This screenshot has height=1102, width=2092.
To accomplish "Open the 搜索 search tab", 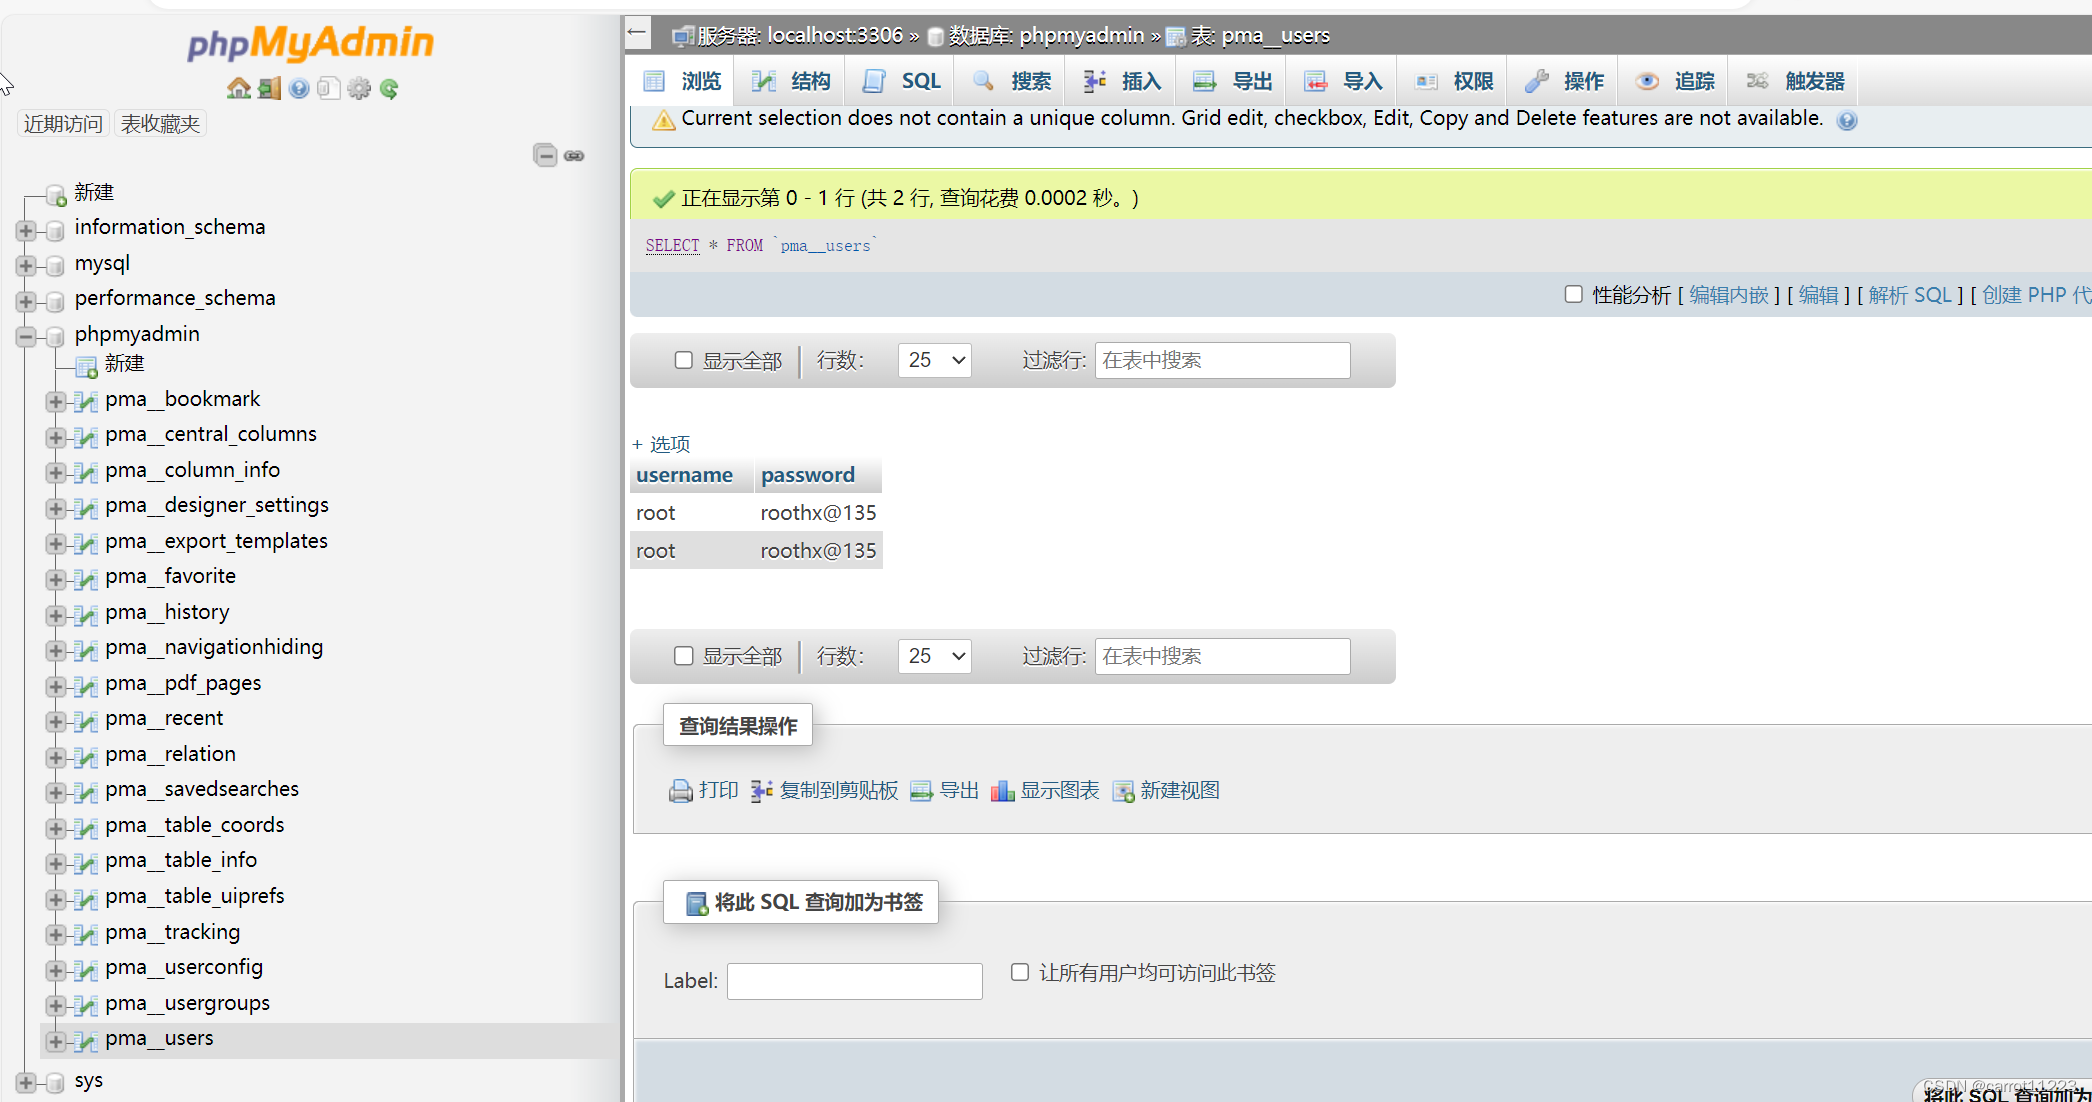I will coord(1012,81).
